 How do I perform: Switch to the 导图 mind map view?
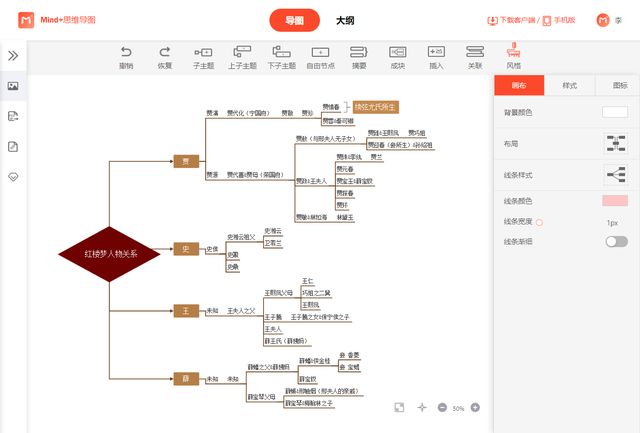point(294,20)
